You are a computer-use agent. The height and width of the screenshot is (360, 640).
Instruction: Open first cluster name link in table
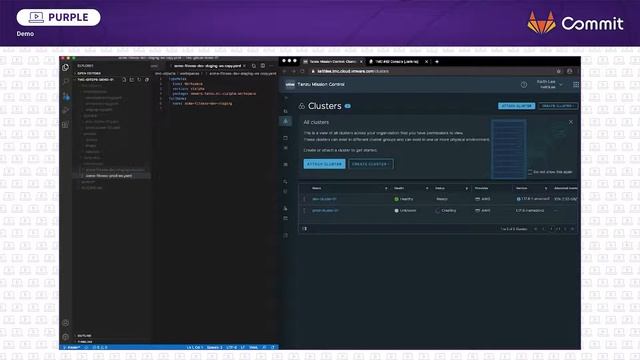tap(324, 199)
